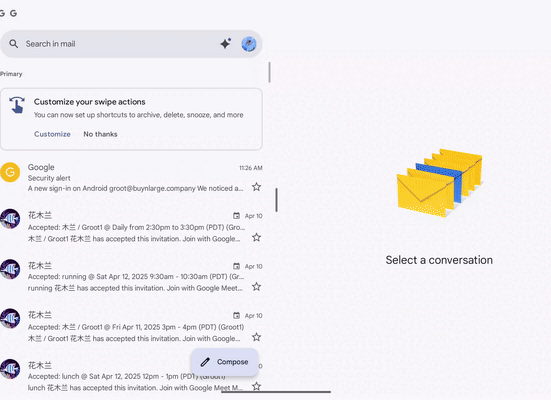Select avatar of Fri Apr 11 3pm email
The height and width of the screenshot is (400, 551).
tap(10, 318)
